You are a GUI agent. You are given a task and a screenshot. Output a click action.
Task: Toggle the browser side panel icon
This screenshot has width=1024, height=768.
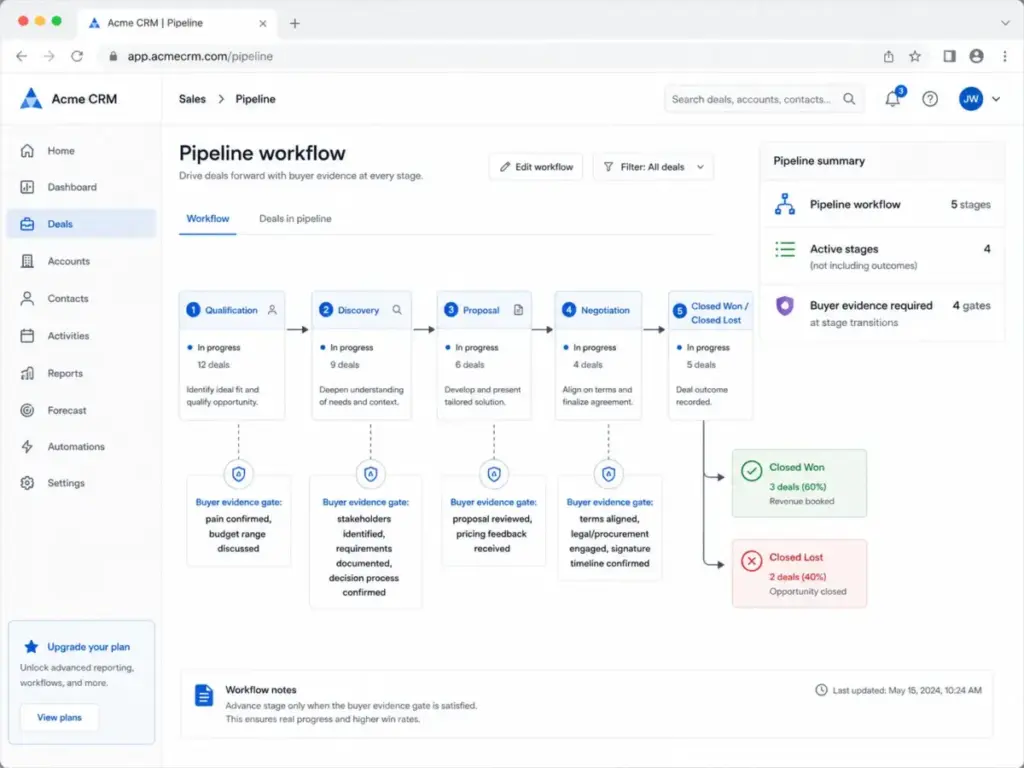click(950, 56)
